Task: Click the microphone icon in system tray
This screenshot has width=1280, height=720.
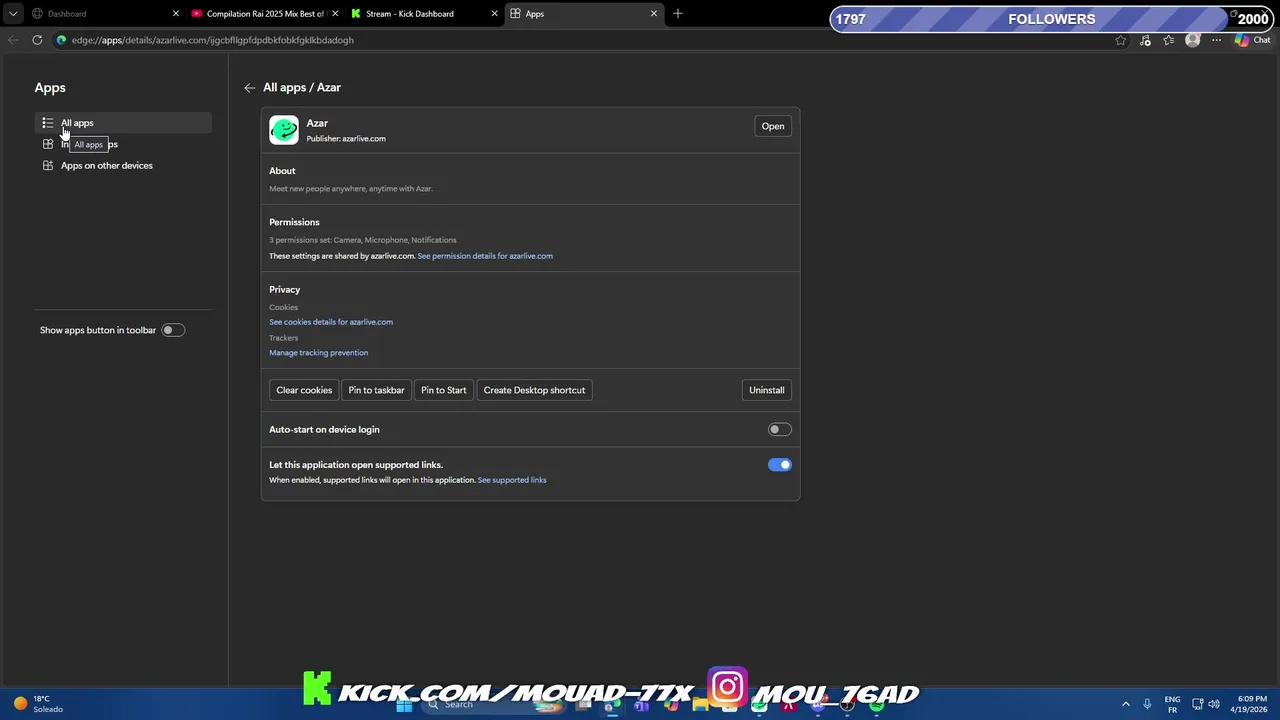Action: click(x=1147, y=704)
